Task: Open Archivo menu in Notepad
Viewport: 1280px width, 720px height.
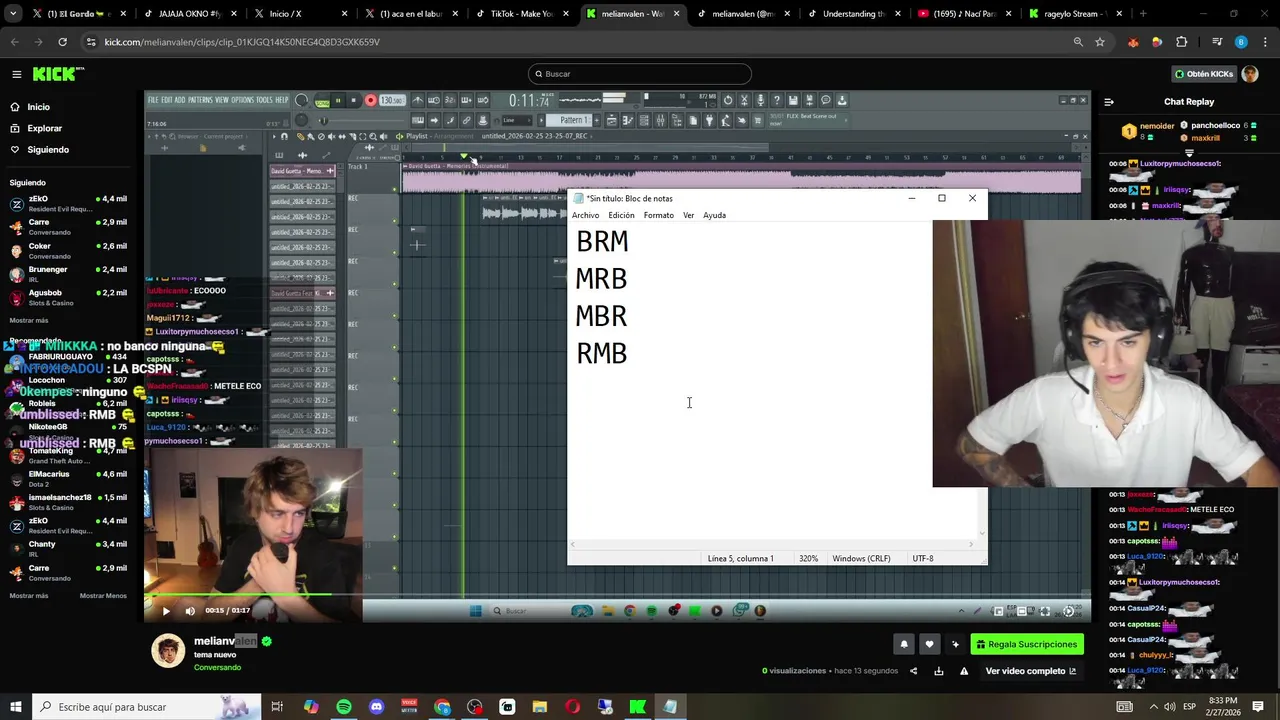Action: click(x=586, y=215)
